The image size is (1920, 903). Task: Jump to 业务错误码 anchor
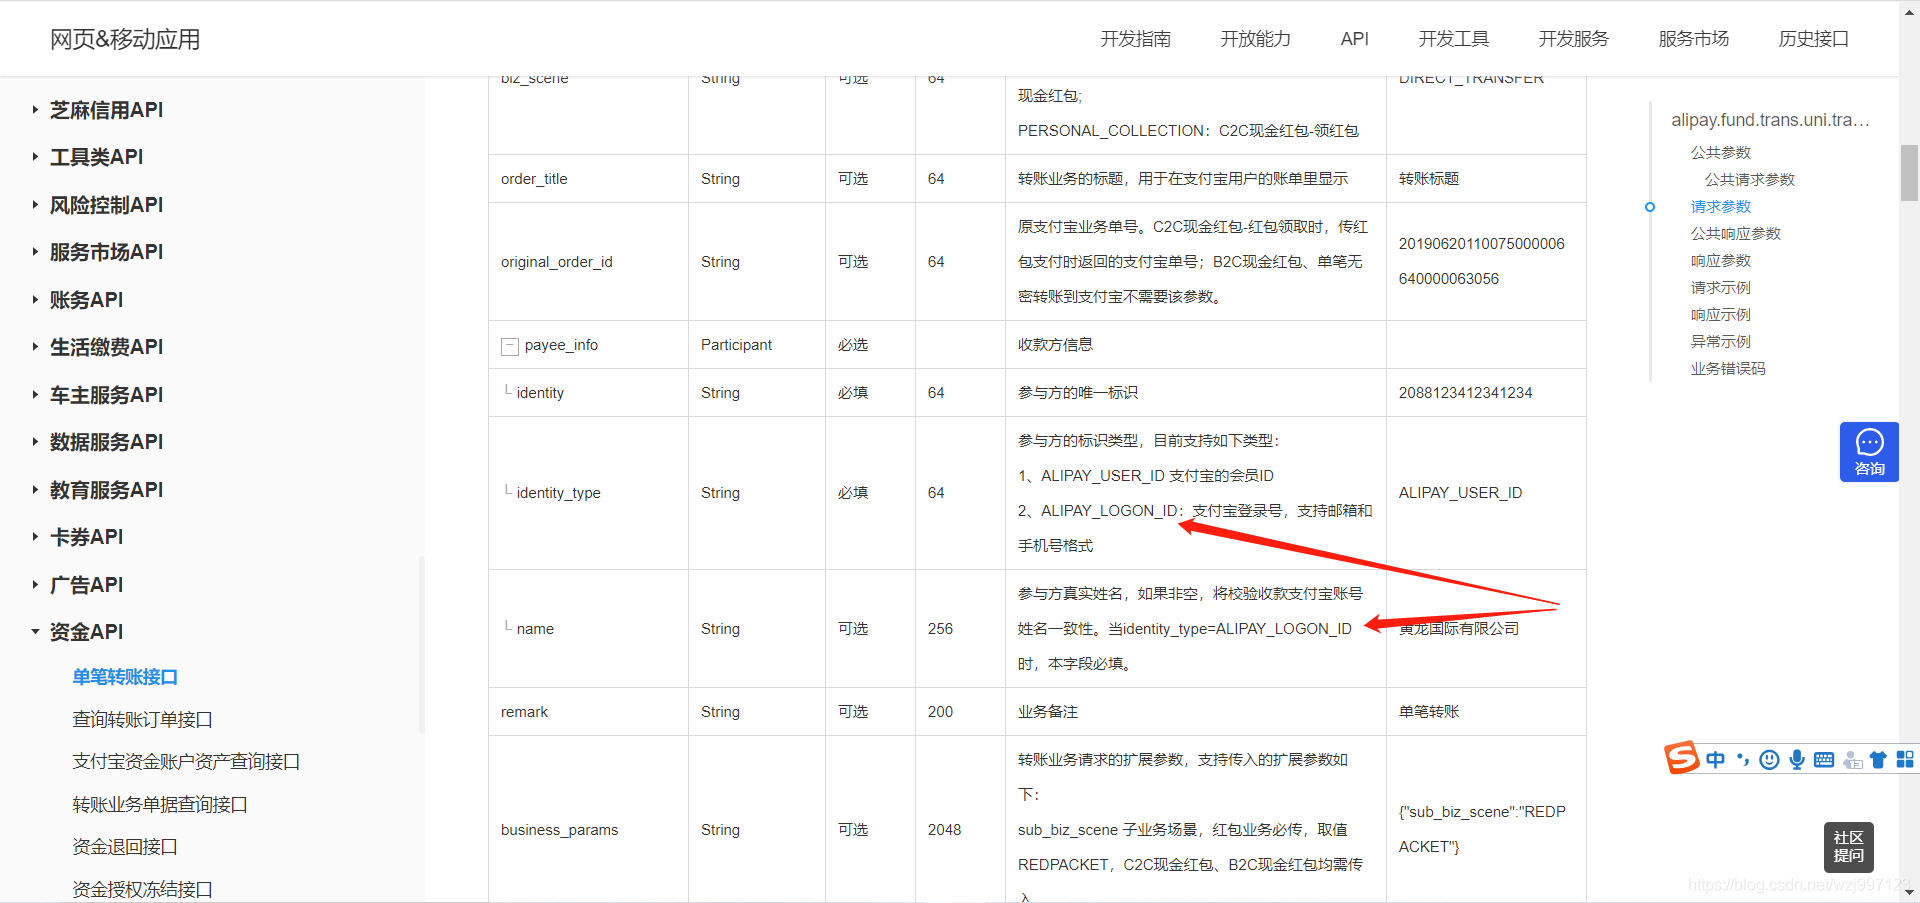coord(1727,369)
